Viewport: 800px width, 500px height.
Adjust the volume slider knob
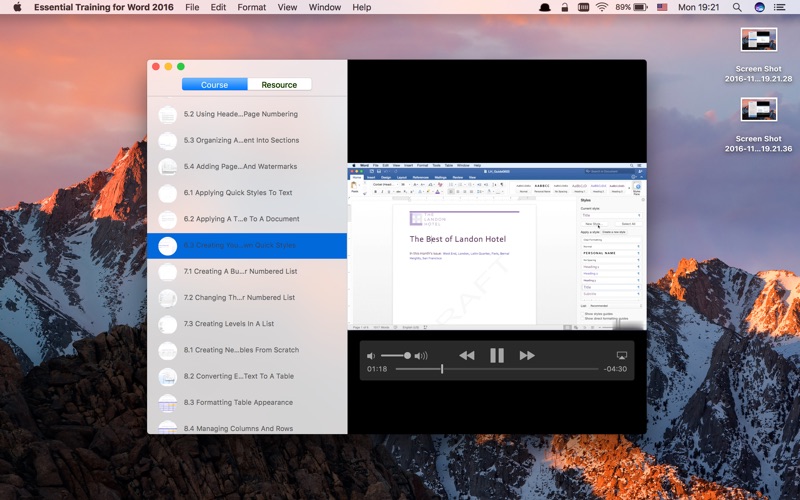(x=407, y=355)
